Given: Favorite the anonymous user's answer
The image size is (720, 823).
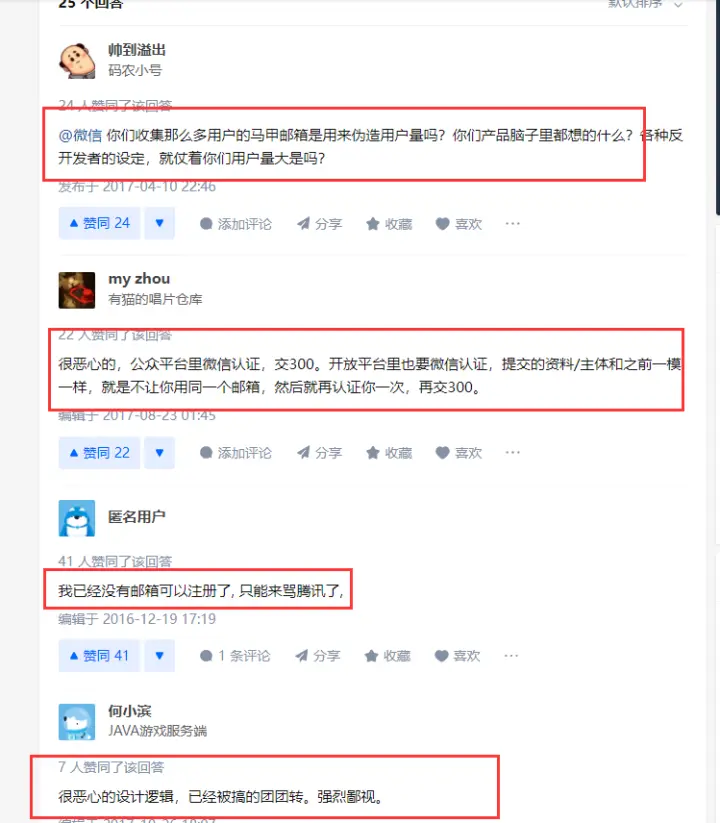Looking at the screenshot, I should tap(387, 656).
